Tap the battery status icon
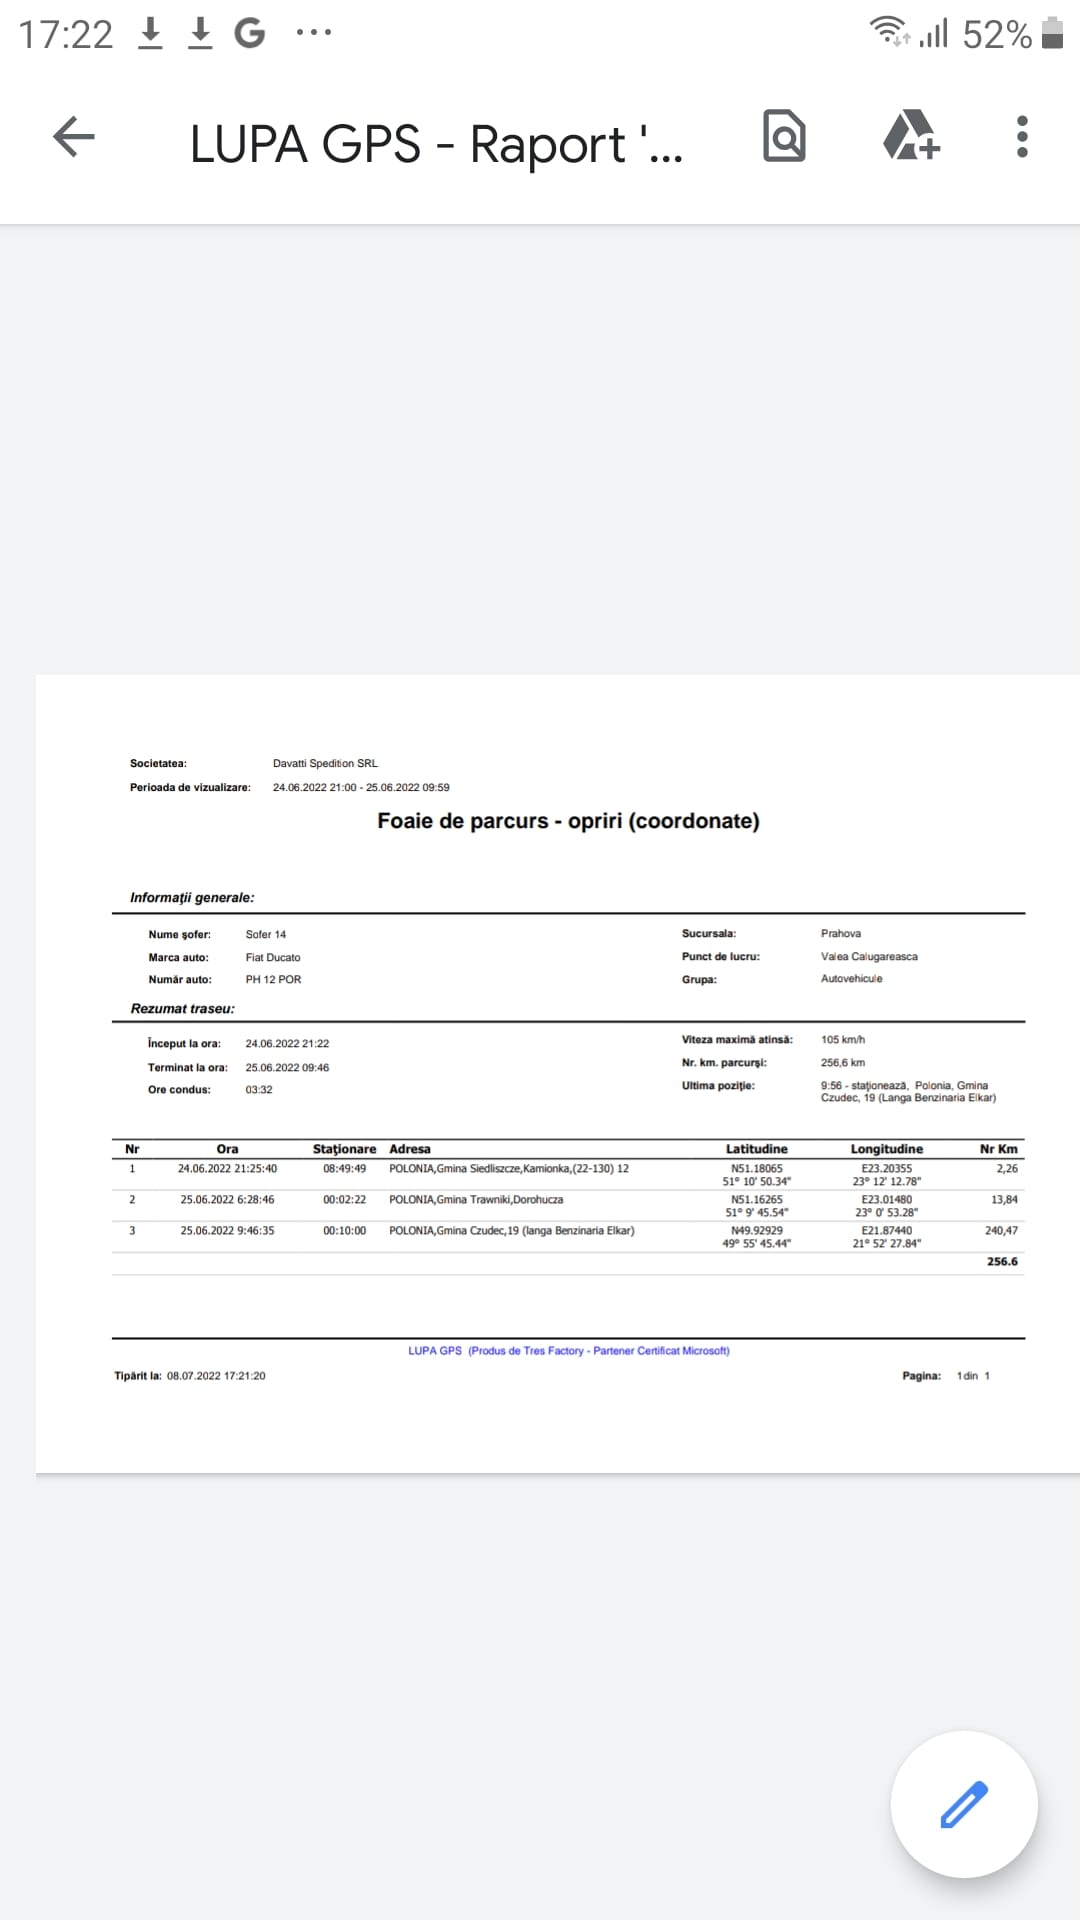The height and width of the screenshot is (1920, 1080). pyautogui.click(x=1052, y=32)
